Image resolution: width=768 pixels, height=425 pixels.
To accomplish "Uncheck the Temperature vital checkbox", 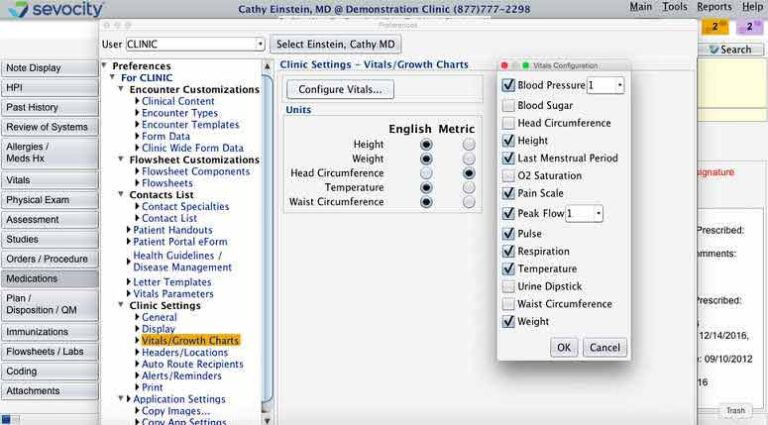I will pyautogui.click(x=508, y=269).
